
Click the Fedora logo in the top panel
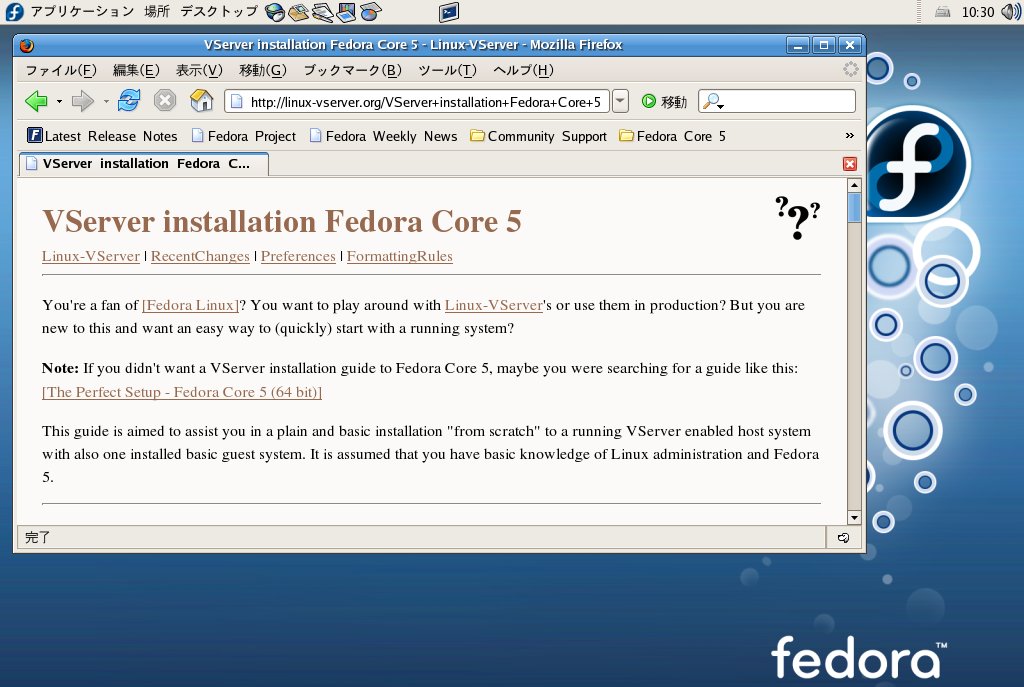point(14,12)
